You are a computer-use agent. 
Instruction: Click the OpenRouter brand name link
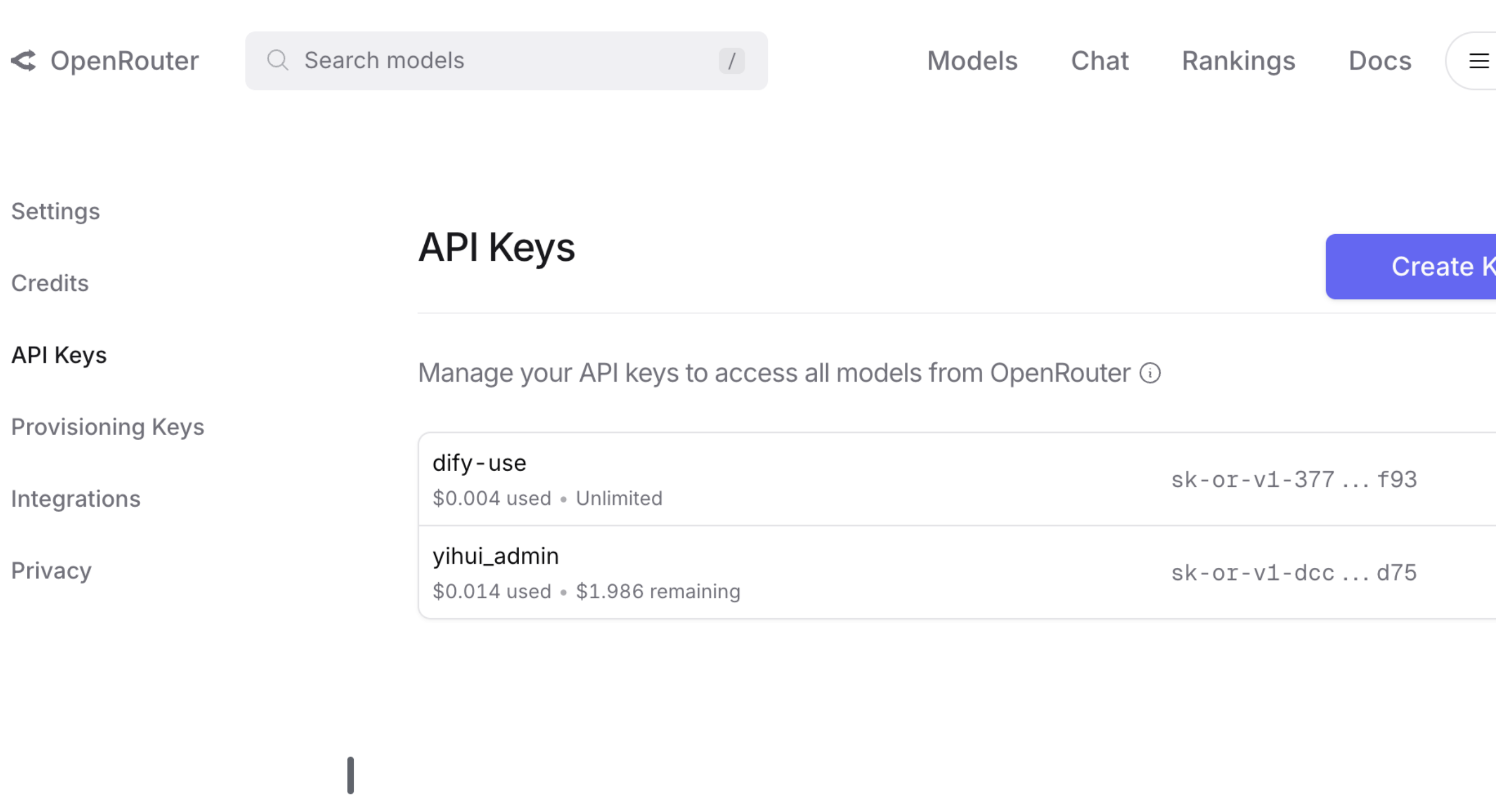[x=125, y=61]
